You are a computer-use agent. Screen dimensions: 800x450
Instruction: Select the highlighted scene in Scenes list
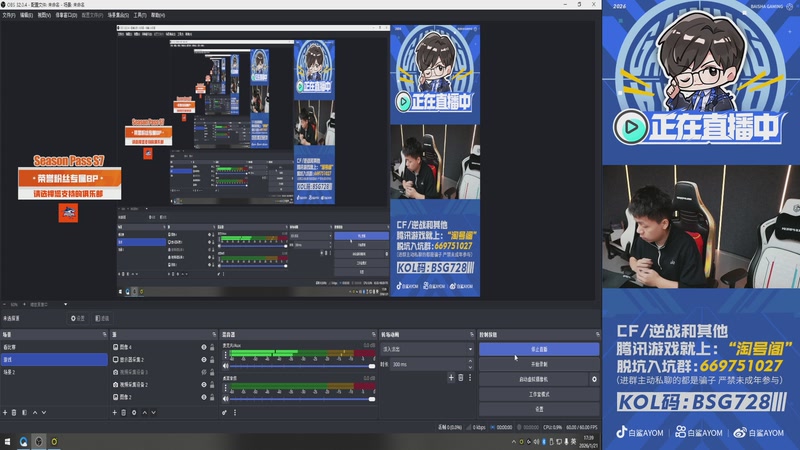tap(54, 359)
